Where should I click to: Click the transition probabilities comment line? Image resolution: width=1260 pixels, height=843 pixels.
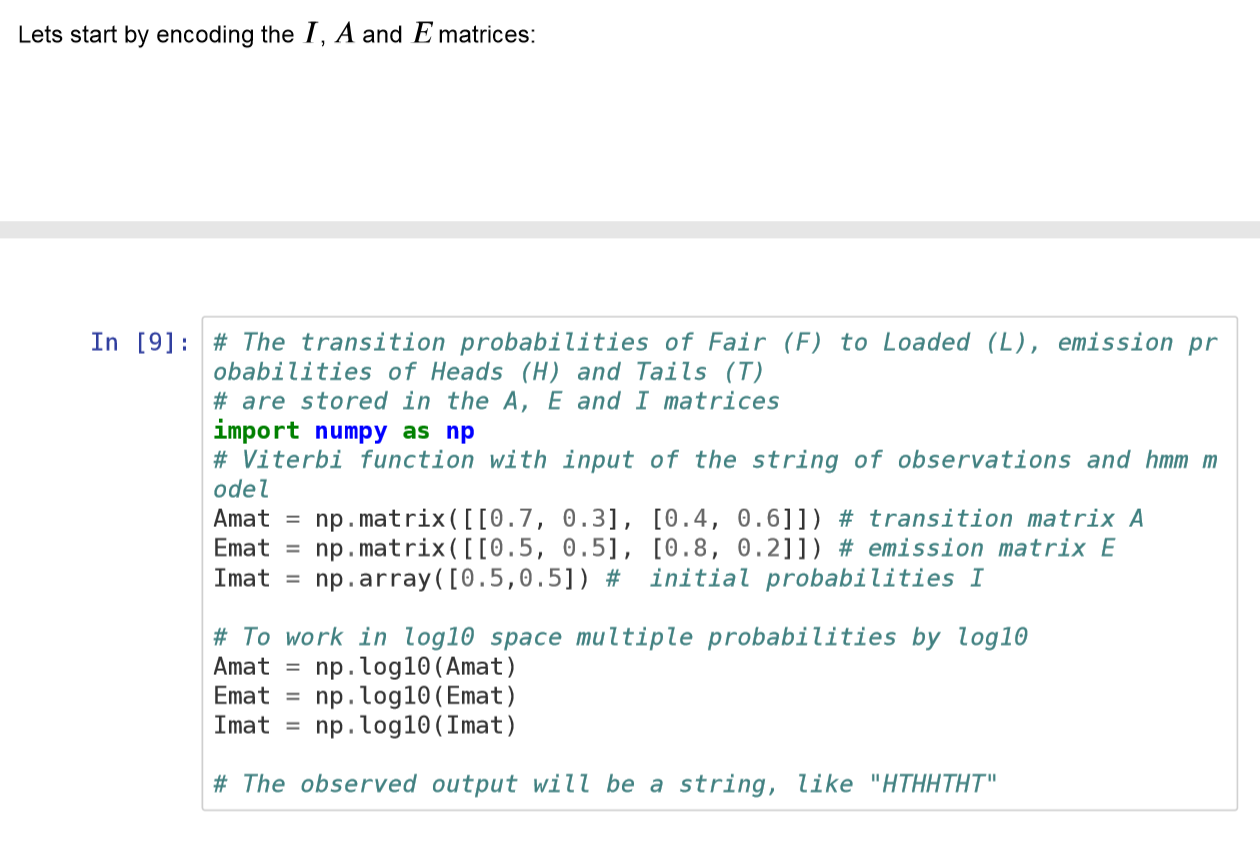(x=600, y=342)
